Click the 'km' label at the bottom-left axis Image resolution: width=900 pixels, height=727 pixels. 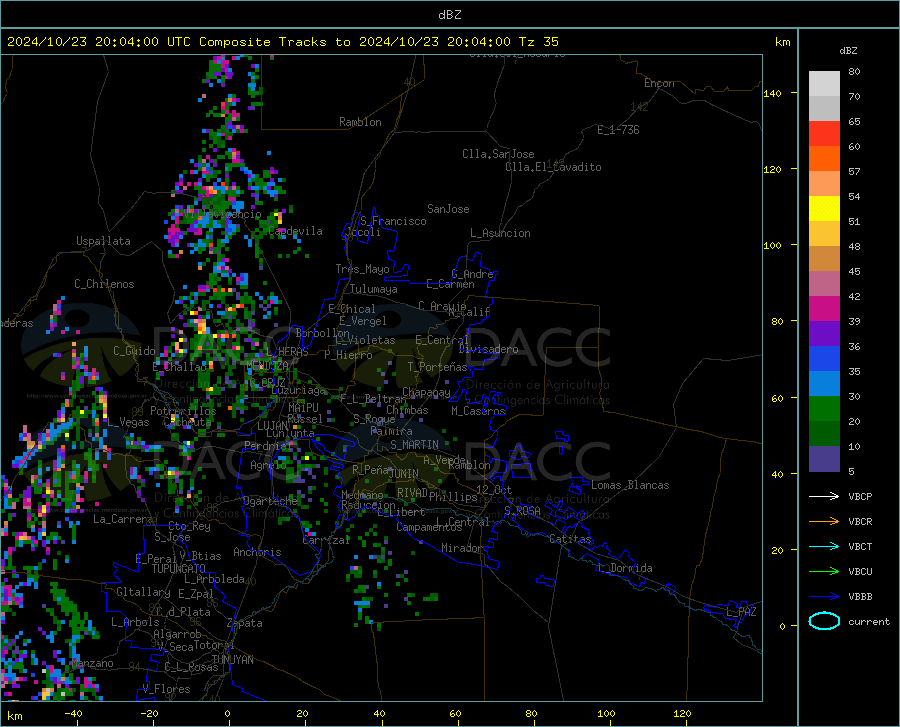14,716
